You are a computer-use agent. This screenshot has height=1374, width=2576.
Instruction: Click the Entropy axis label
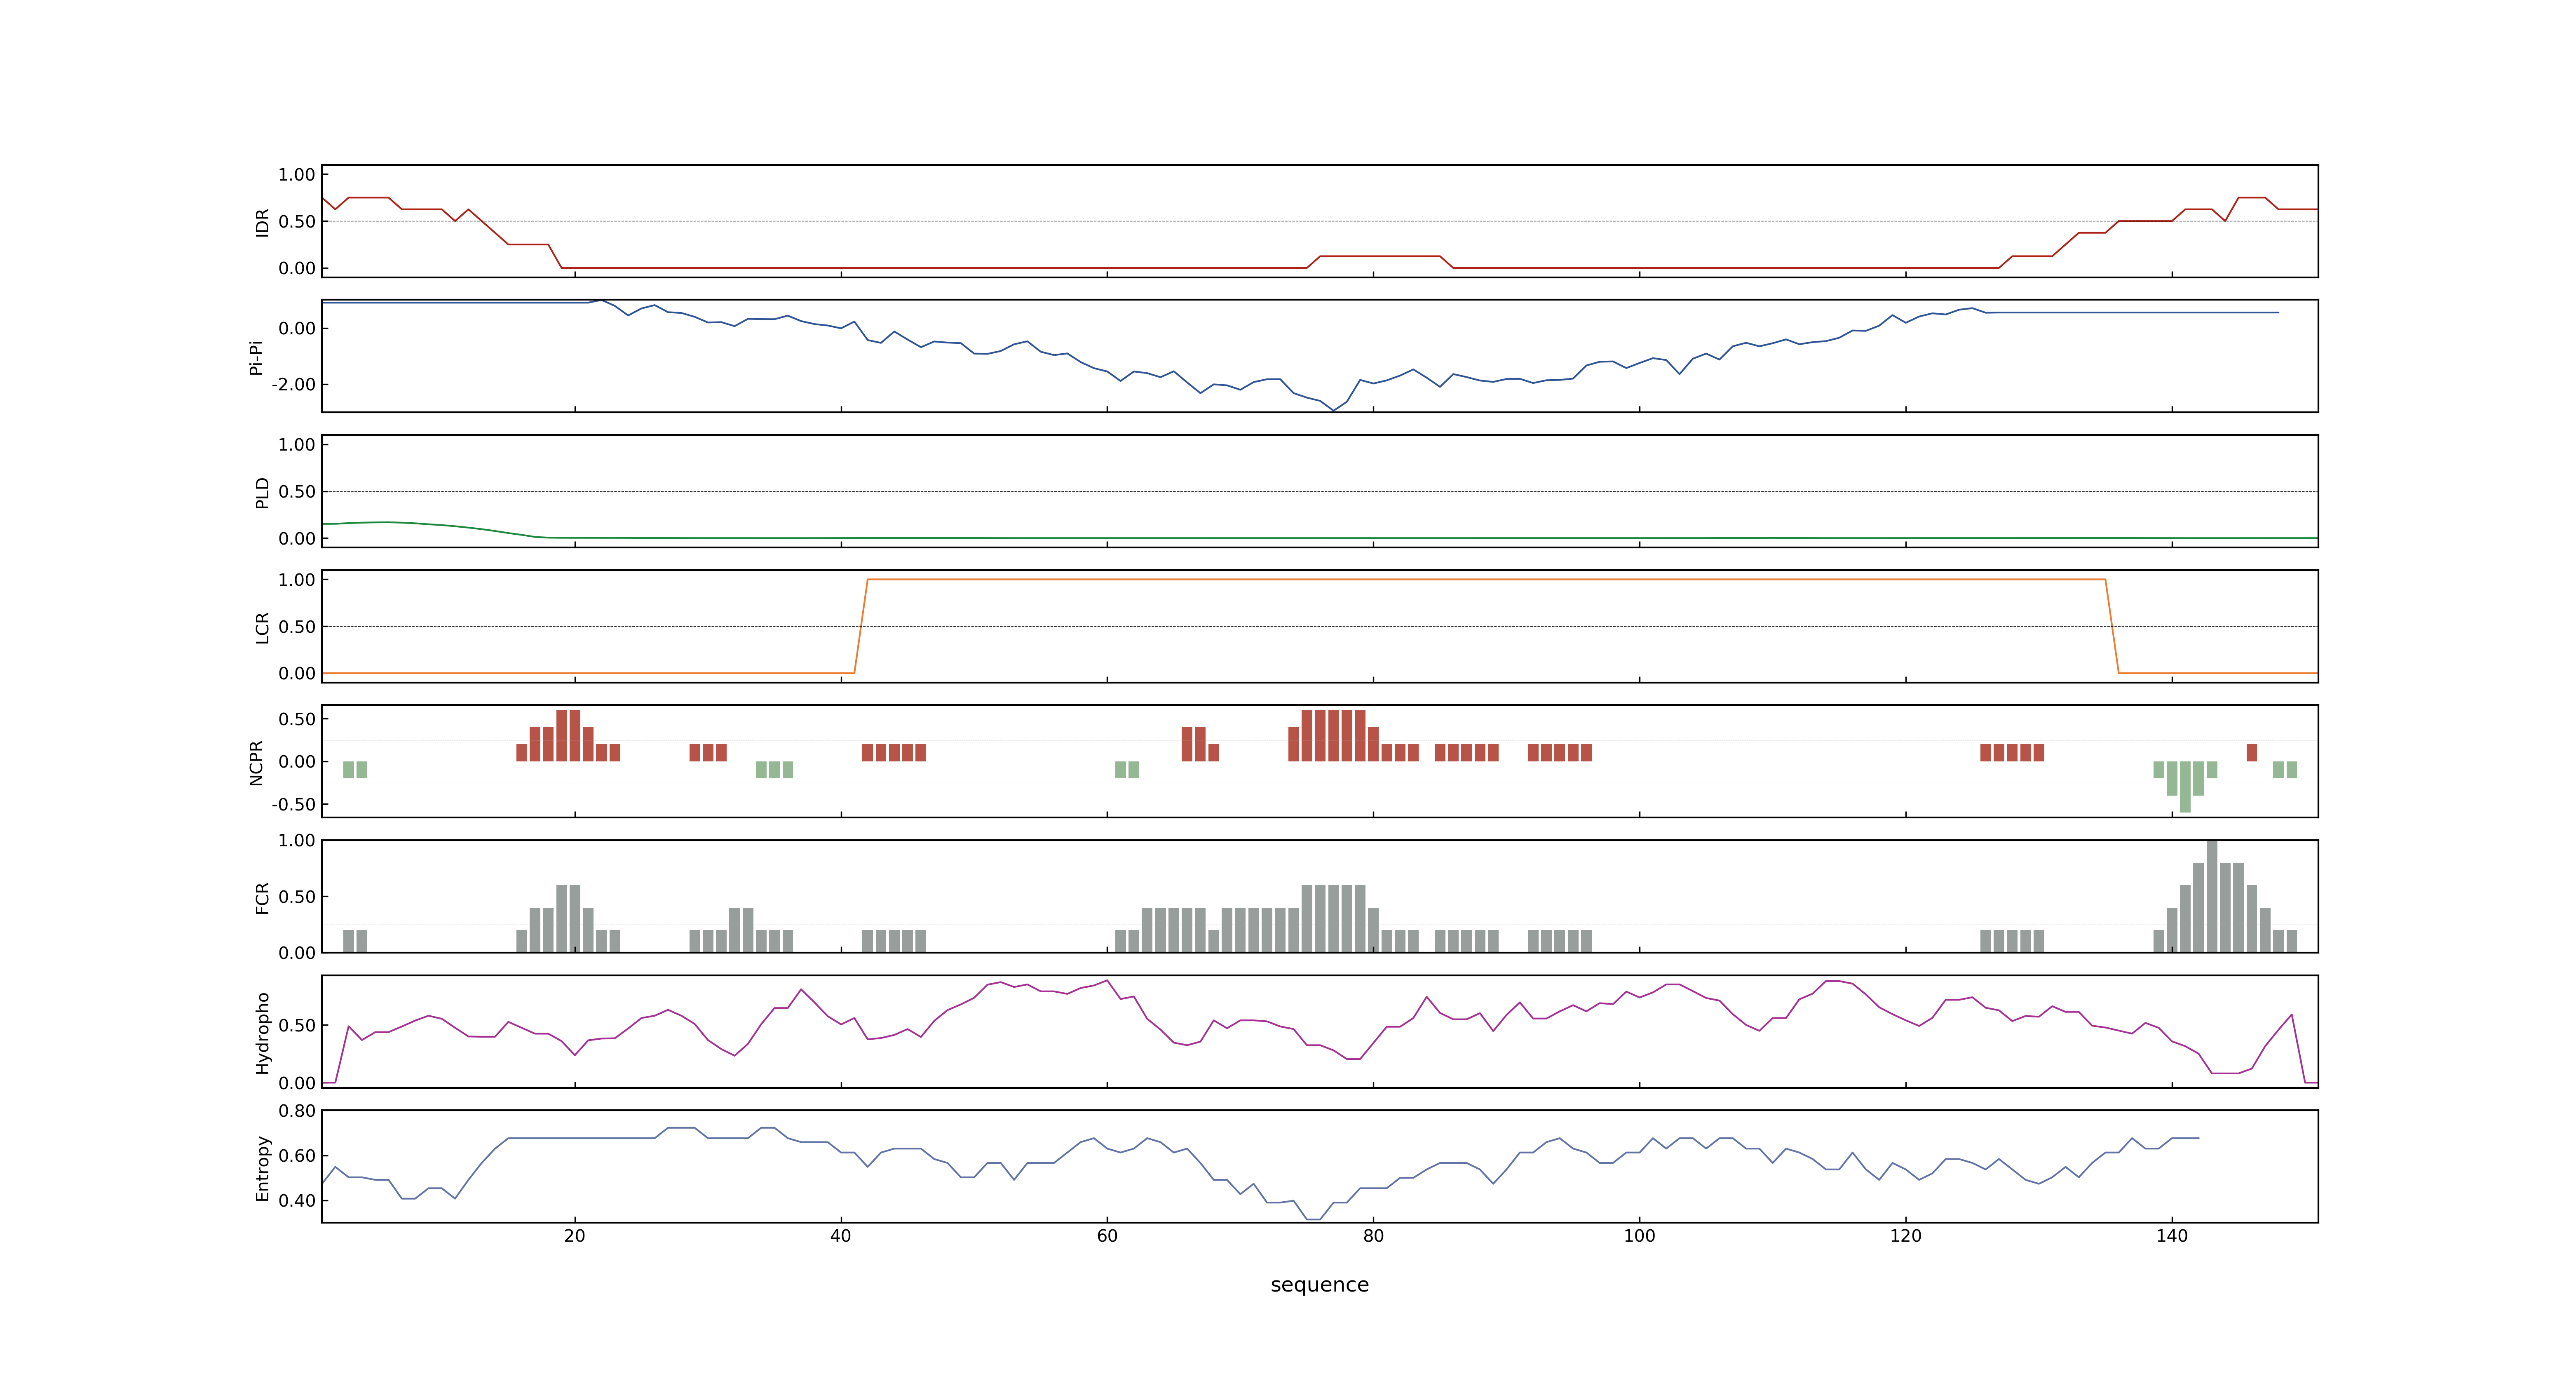pyautogui.click(x=262, y=1168)
